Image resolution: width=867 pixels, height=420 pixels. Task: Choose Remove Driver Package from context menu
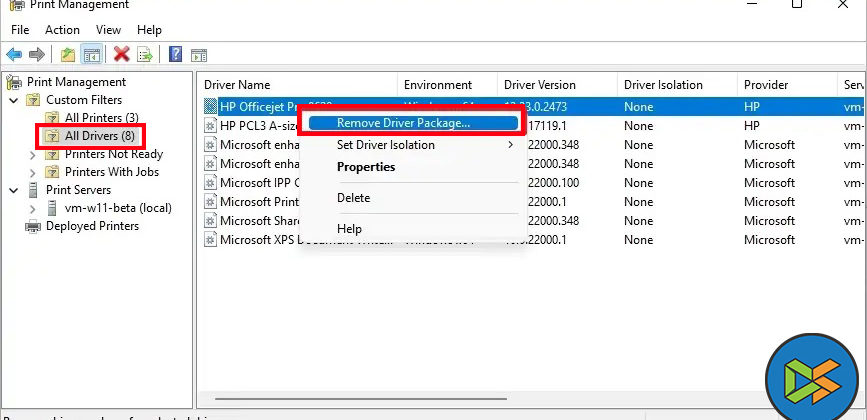pos(403,123)
